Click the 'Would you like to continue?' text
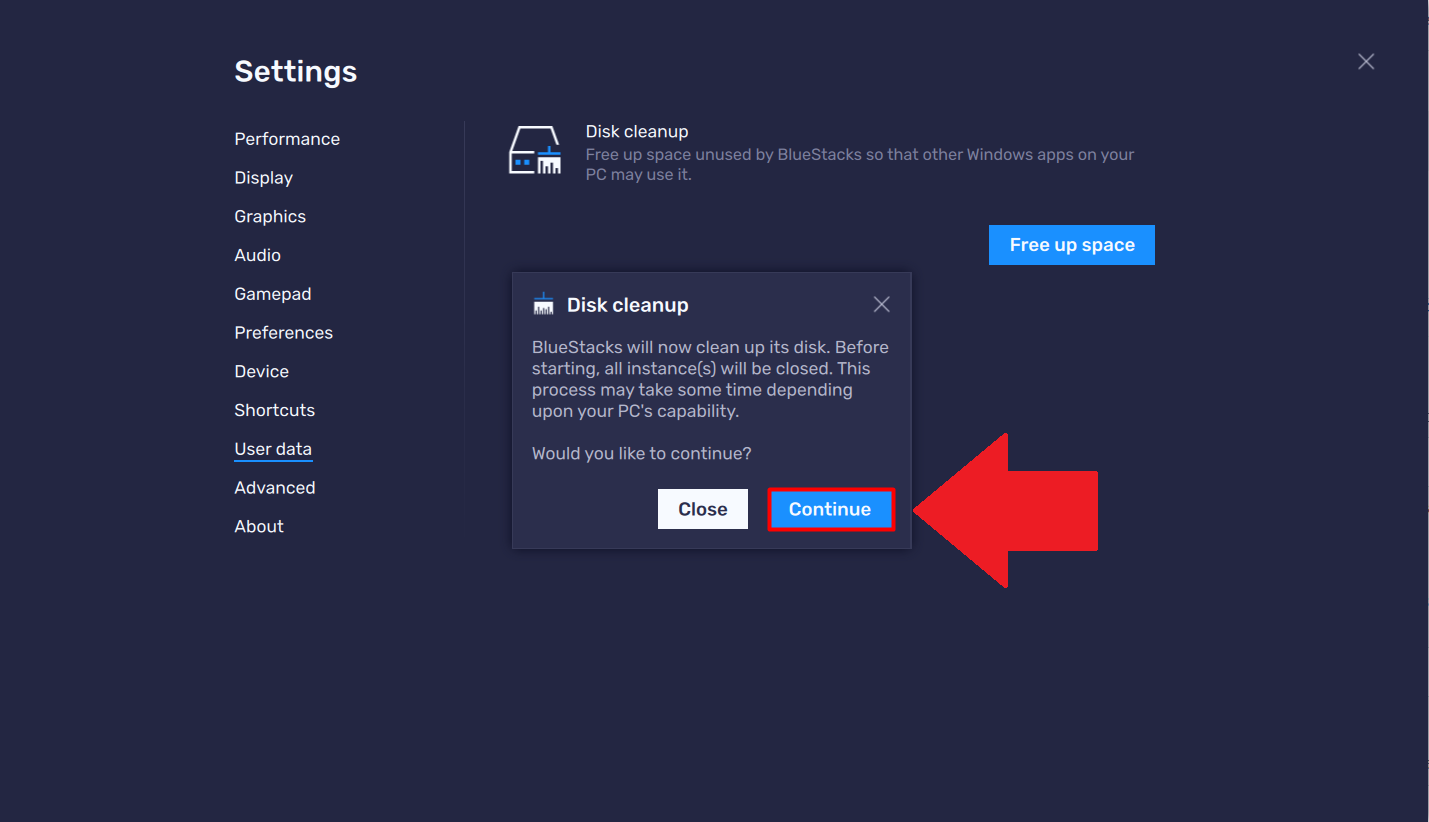1429x822 pixels. [642, 454]
